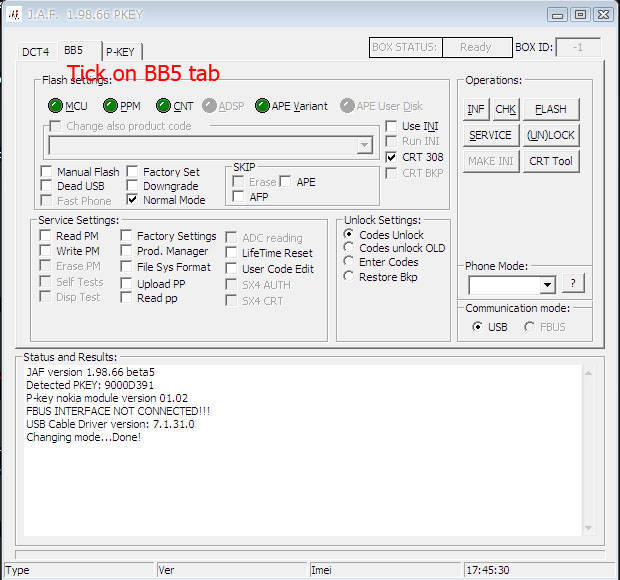The width and height of the screenshot is (620, 580).
Task: Select Codes unlock OLD radio option
Action: tap(348, 247)
